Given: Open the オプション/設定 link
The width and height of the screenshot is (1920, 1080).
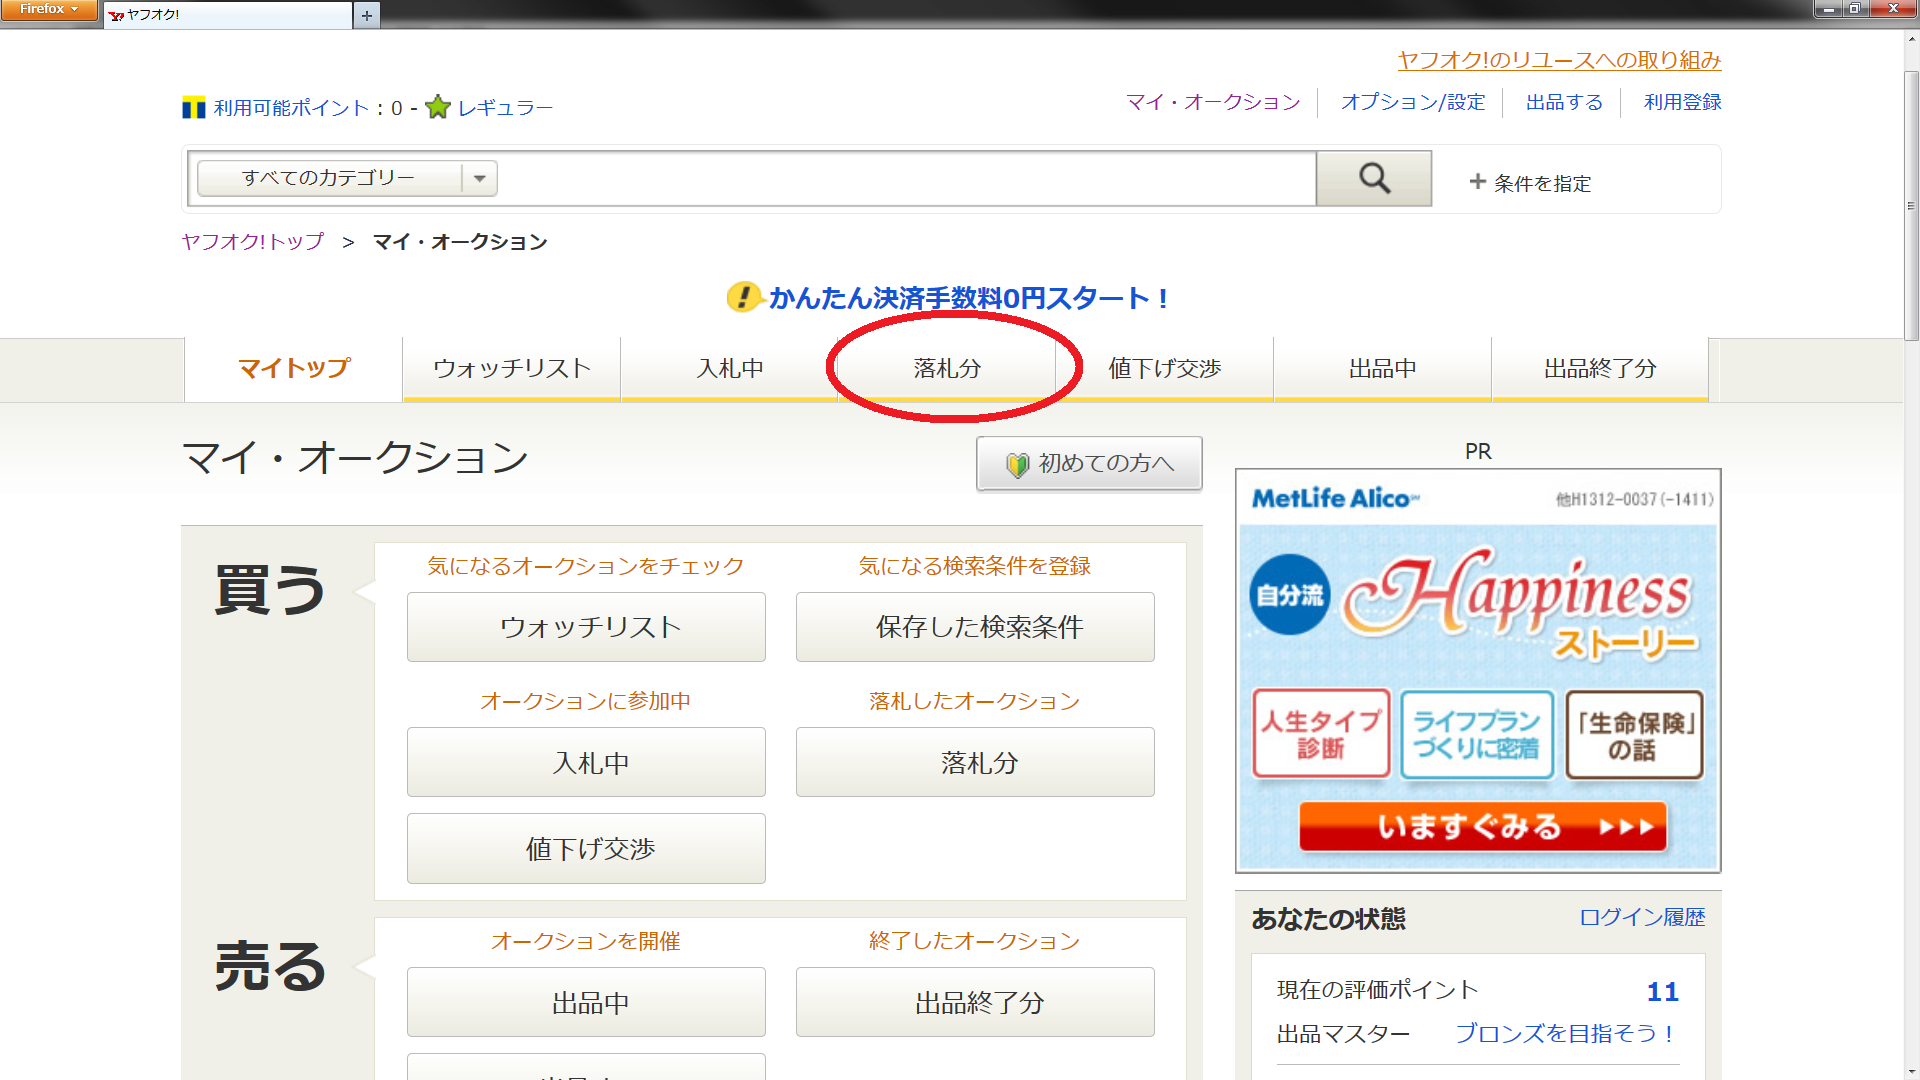Looking at the screenshot, I should [1413, 102].
